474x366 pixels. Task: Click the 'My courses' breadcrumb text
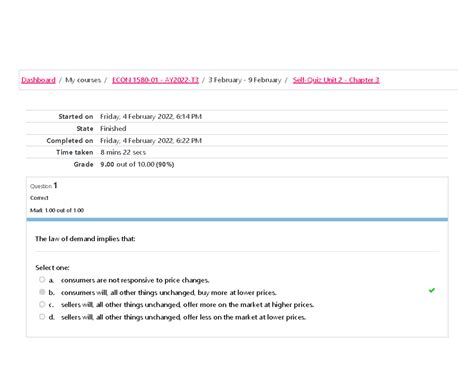click(83, 80)
